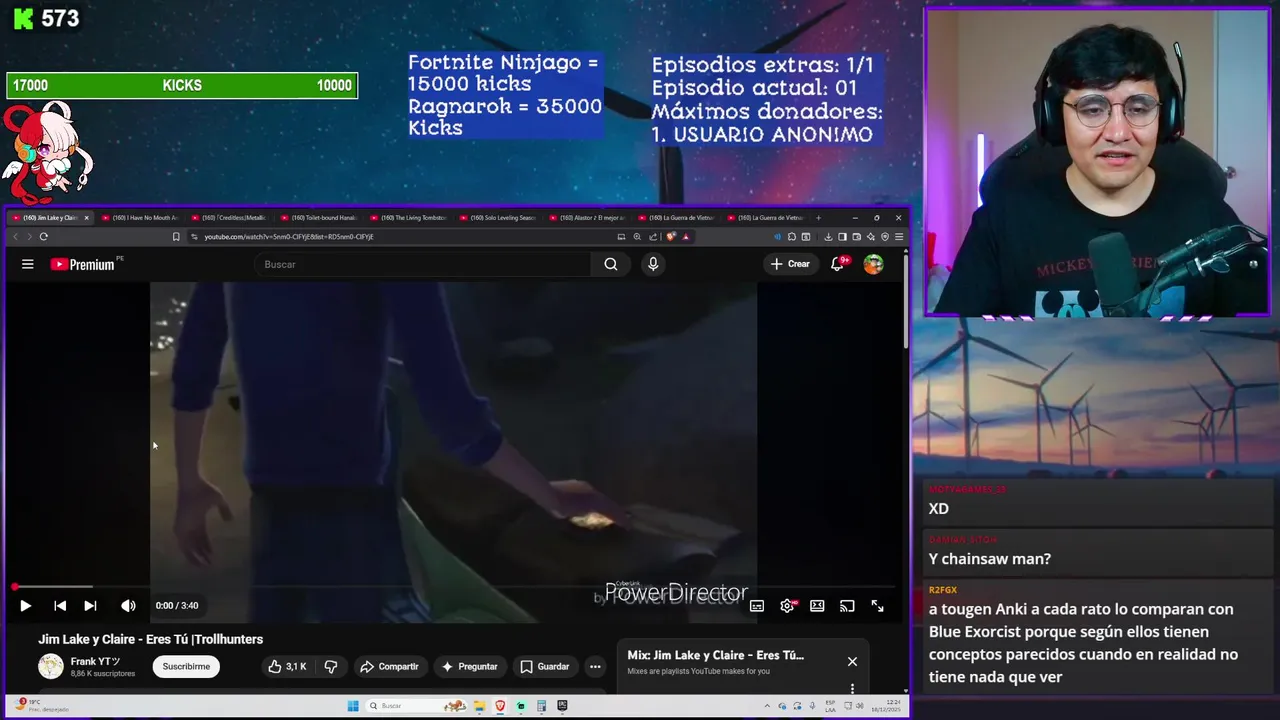Subscribe to Frank YT with Suscribirme
1280x720 pixels.
186,666
